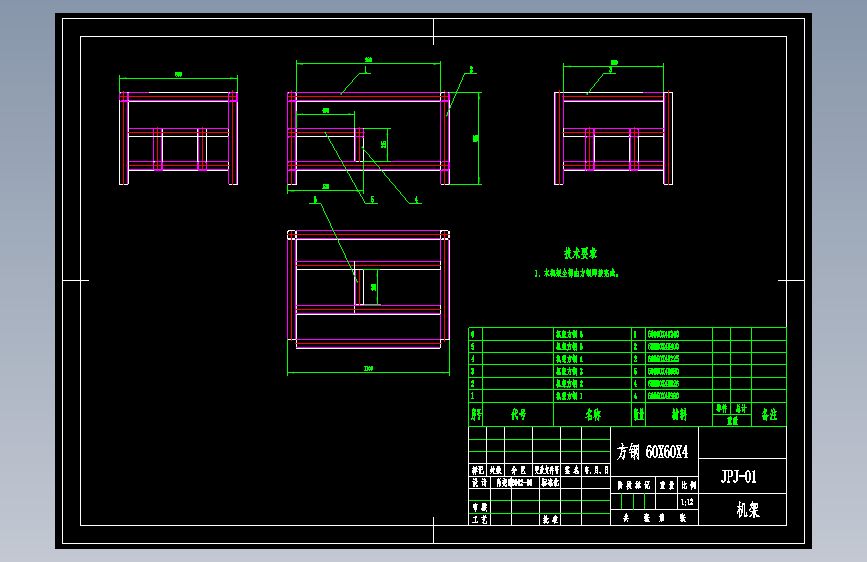Viewport: 867px width, 562px height.
Task: Click the 批准 label
Action: point(550,519)
